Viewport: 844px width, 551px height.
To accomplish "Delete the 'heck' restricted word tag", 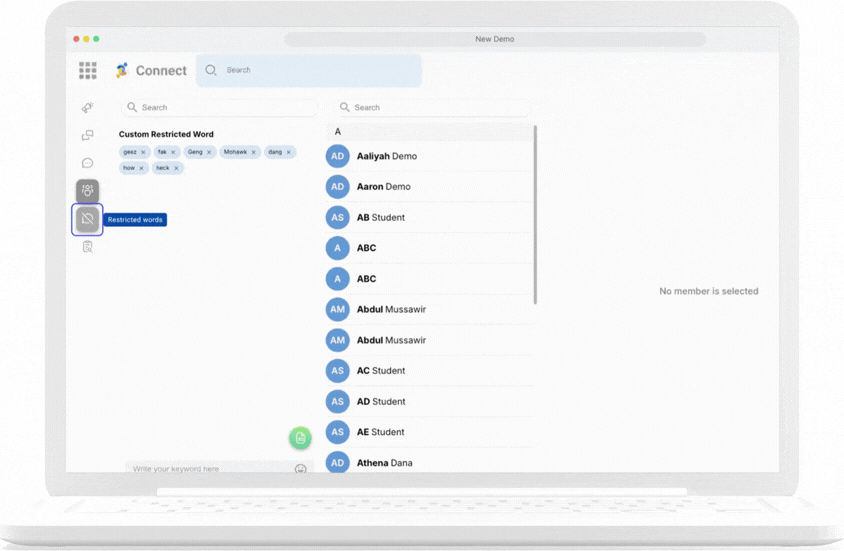I will click(x=177, y=168).
